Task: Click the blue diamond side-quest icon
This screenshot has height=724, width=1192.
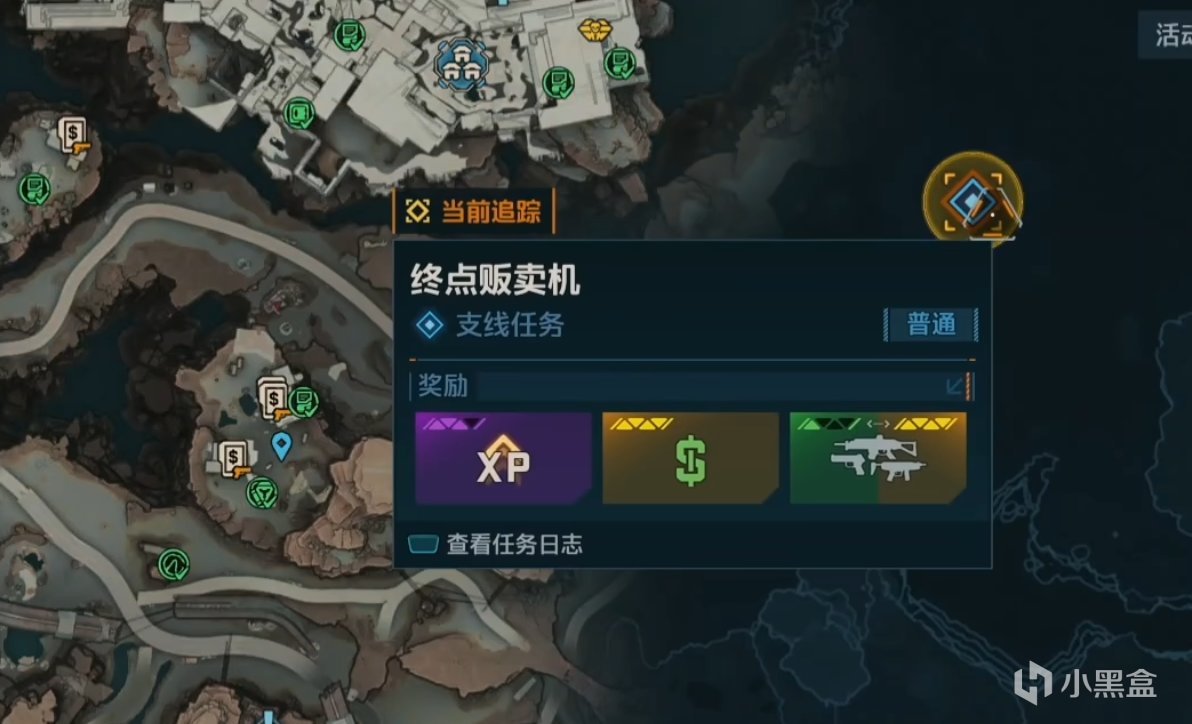Action: click(x=430, y=325)
